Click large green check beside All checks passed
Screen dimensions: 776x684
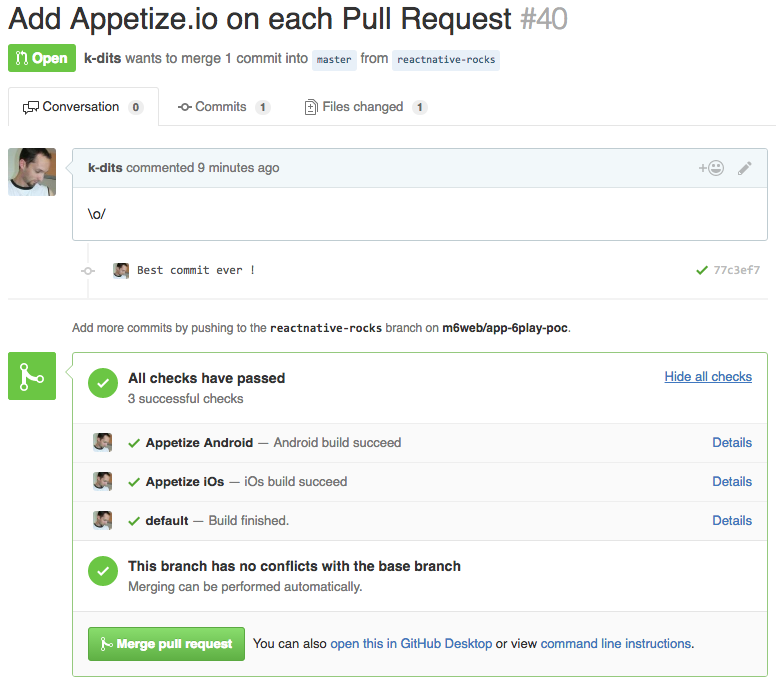pos(103,383)
